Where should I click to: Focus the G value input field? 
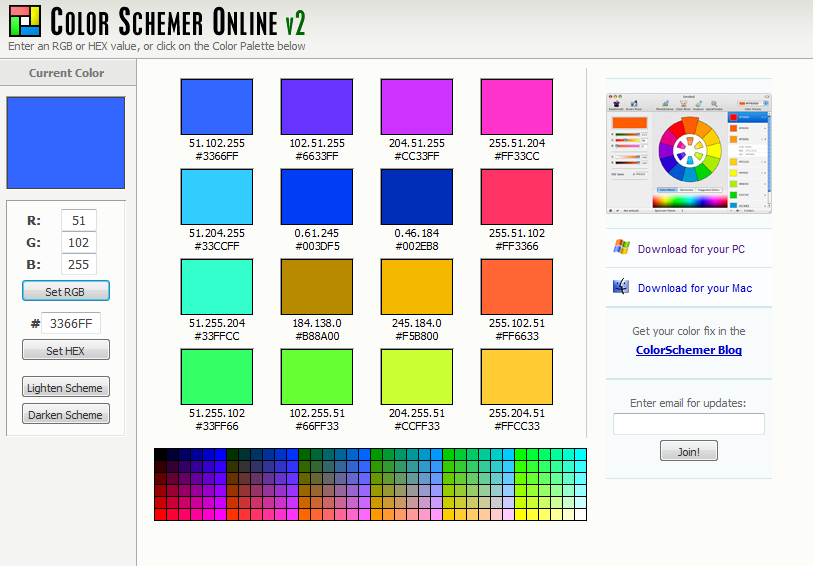[x=79, y=242]
